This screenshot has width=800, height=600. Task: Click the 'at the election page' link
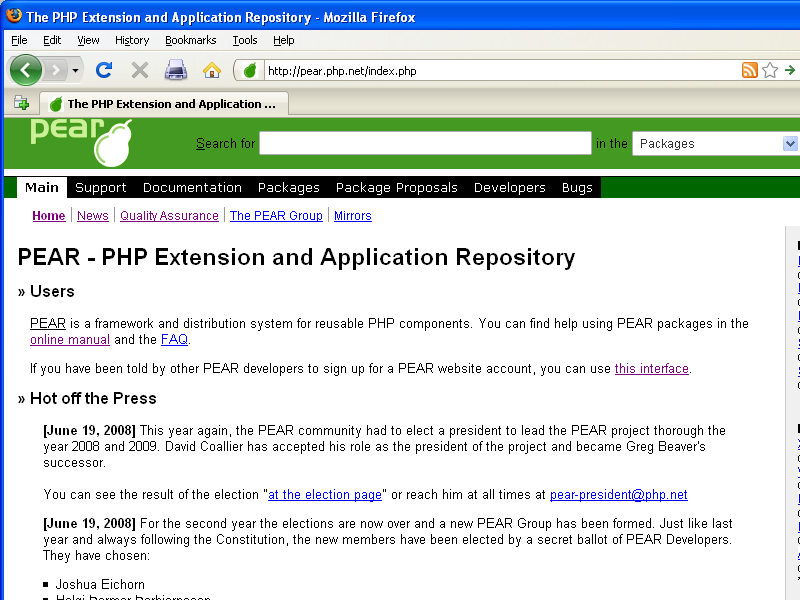325,495
